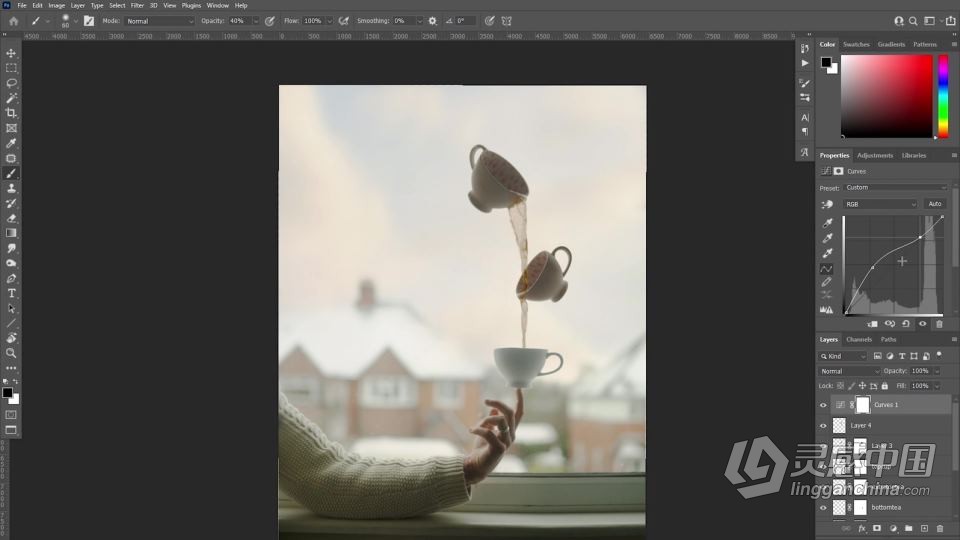Reset Curves adjustment to defaults
This screenshot has height=540, width=960.
pos(906,324)
